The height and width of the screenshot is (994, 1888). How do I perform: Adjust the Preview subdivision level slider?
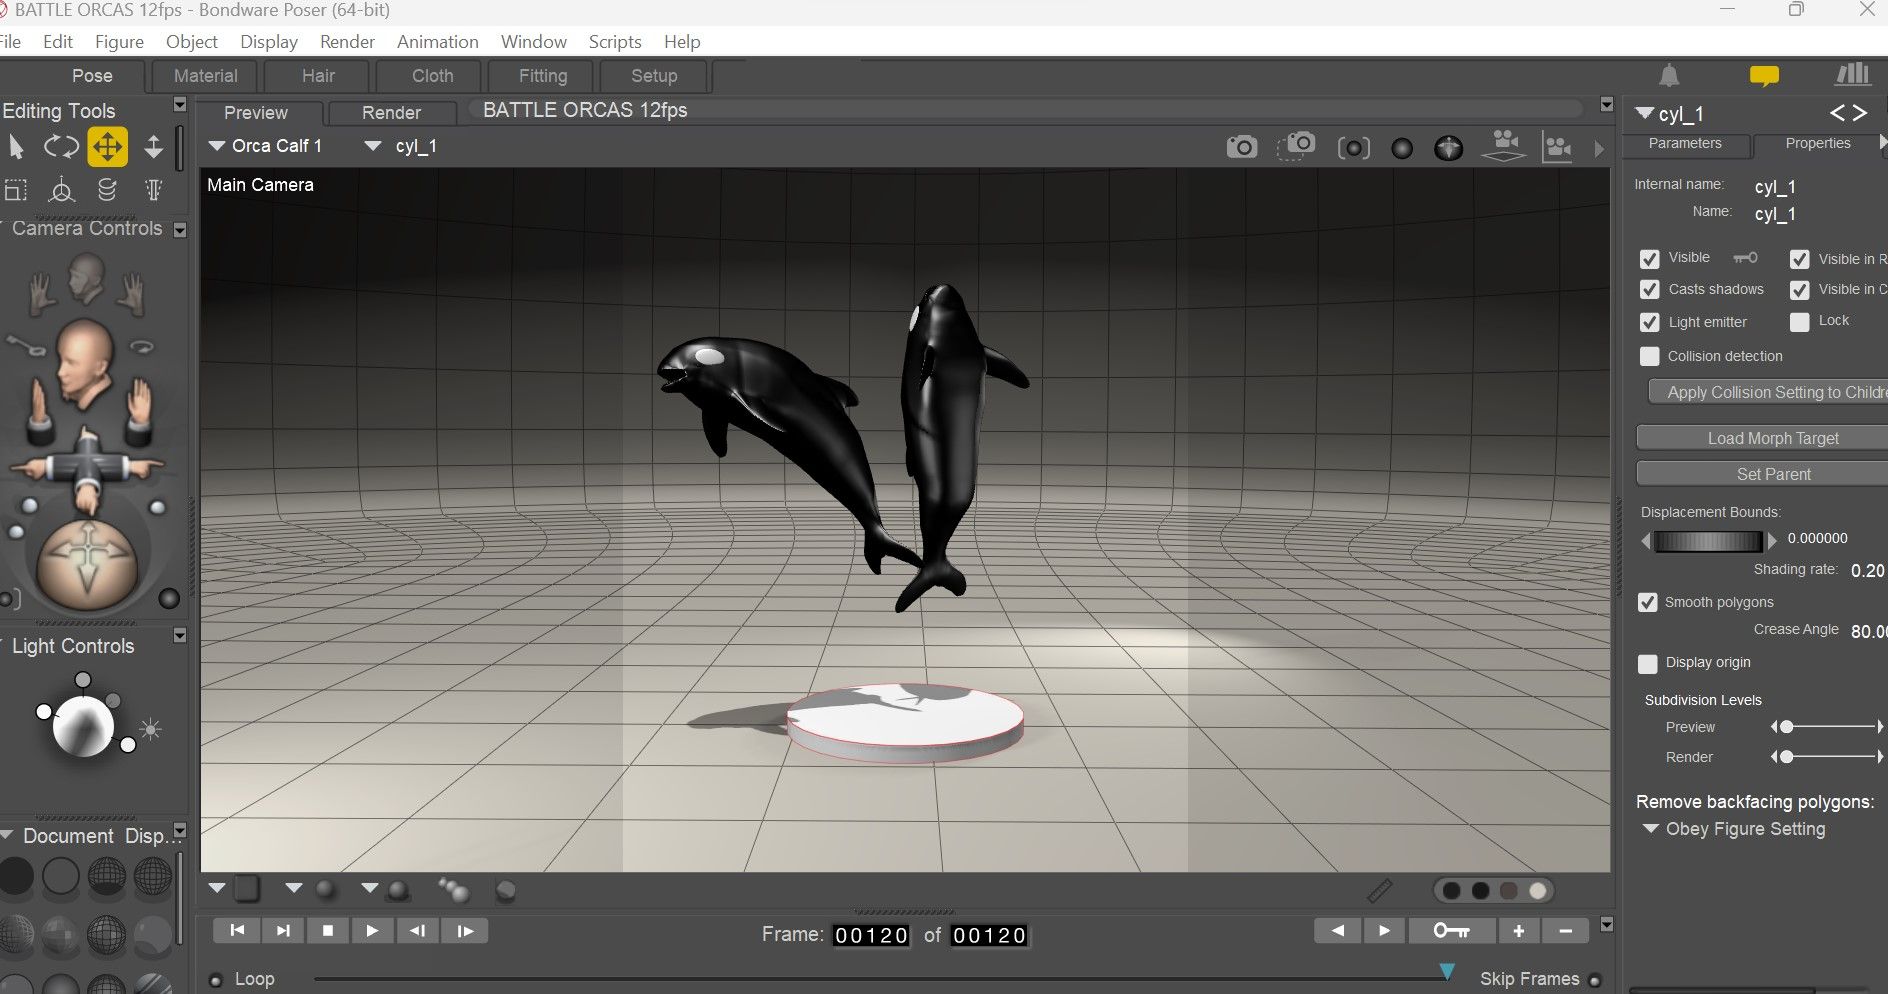[1827, 727]
